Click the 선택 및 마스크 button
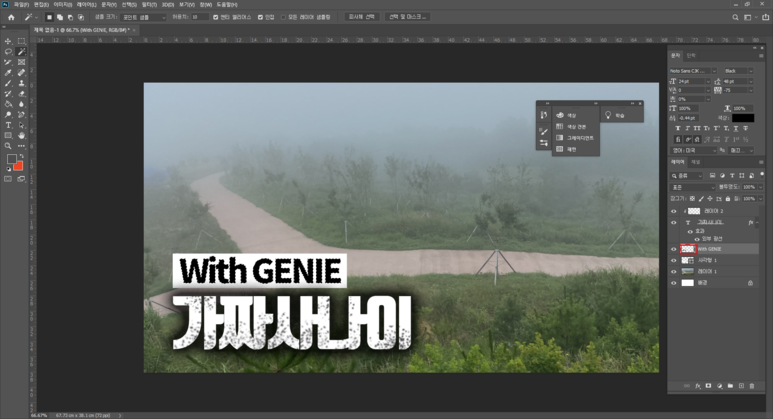The image size is (773, 419). tap(408, 17)
